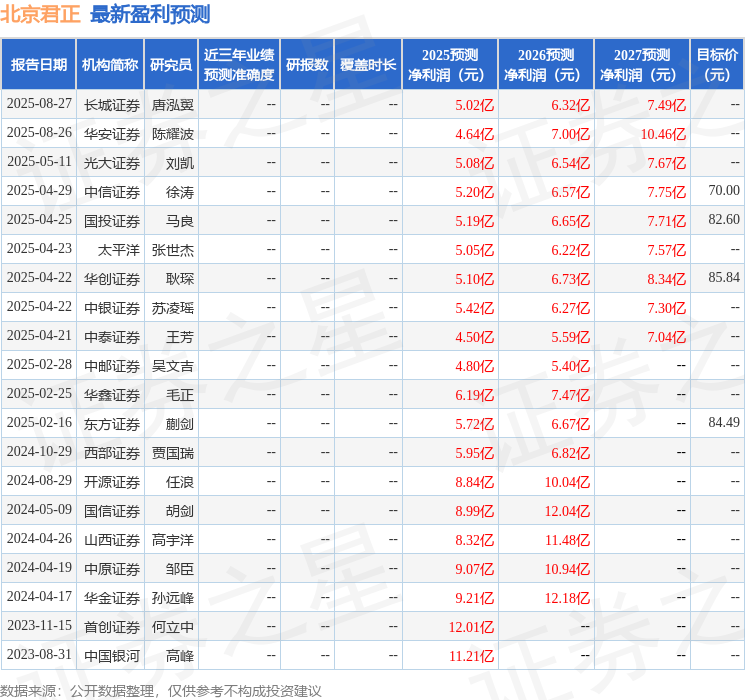Select the 10.04亿 forecast value
Image resolution: width=745 pixels, height=700 pixels.
click(x=567, y=482)
